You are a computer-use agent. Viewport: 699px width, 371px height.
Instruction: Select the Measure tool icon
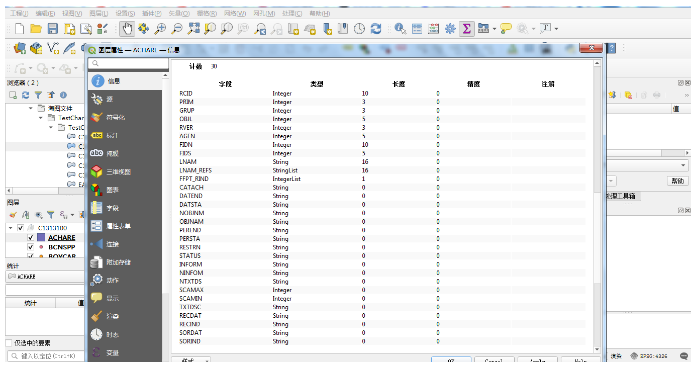pyautogui.click(x=483, y=29)
